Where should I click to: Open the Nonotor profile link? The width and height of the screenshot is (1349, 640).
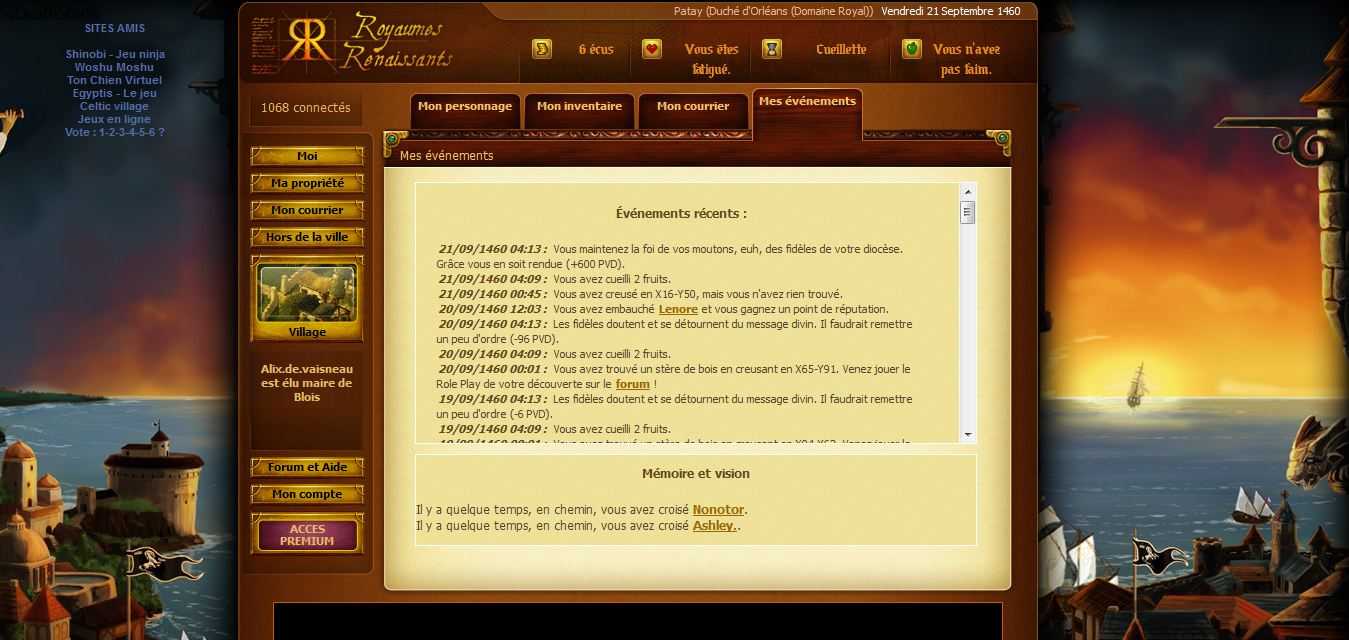(x=718, y=510)
